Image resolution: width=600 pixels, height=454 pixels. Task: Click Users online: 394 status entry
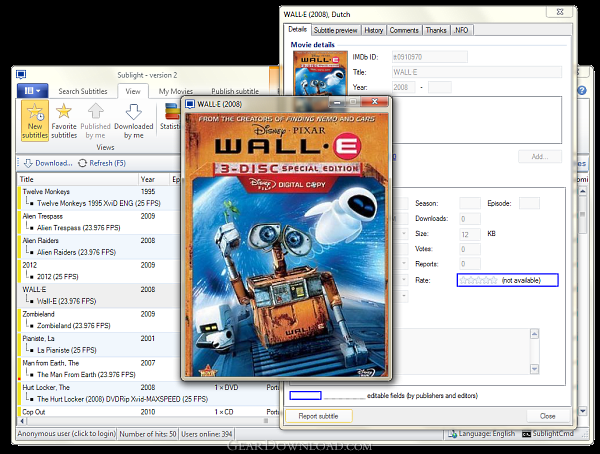pyautogui.click(x=207, y=434)
